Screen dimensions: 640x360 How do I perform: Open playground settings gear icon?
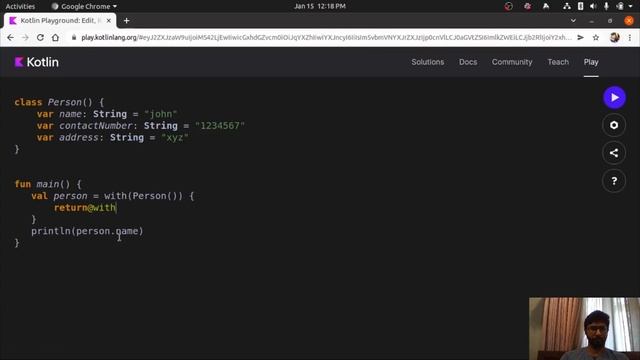[614, 125]
